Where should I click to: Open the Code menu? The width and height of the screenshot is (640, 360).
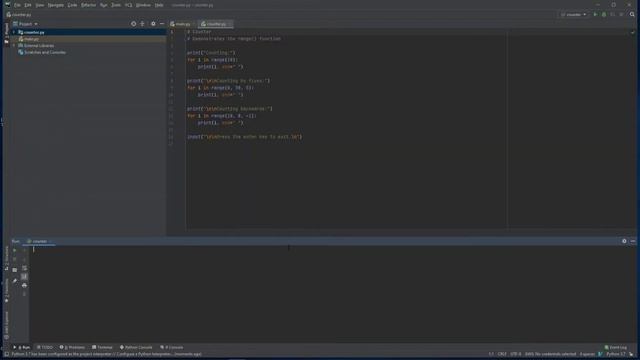point(72,5)
